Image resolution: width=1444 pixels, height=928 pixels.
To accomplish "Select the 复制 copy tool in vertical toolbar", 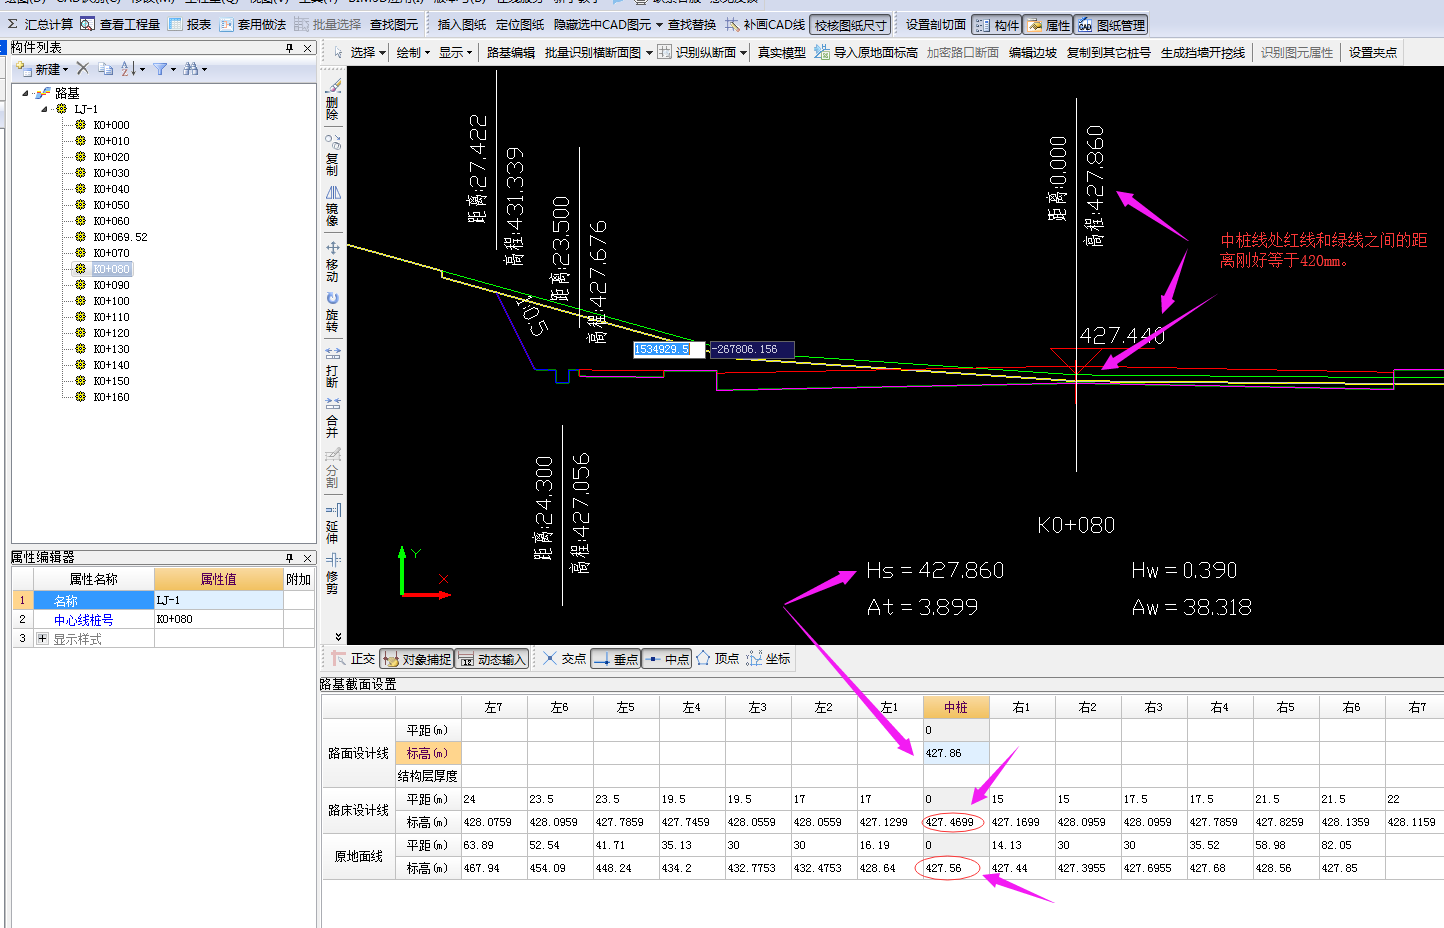I will 333,155.
